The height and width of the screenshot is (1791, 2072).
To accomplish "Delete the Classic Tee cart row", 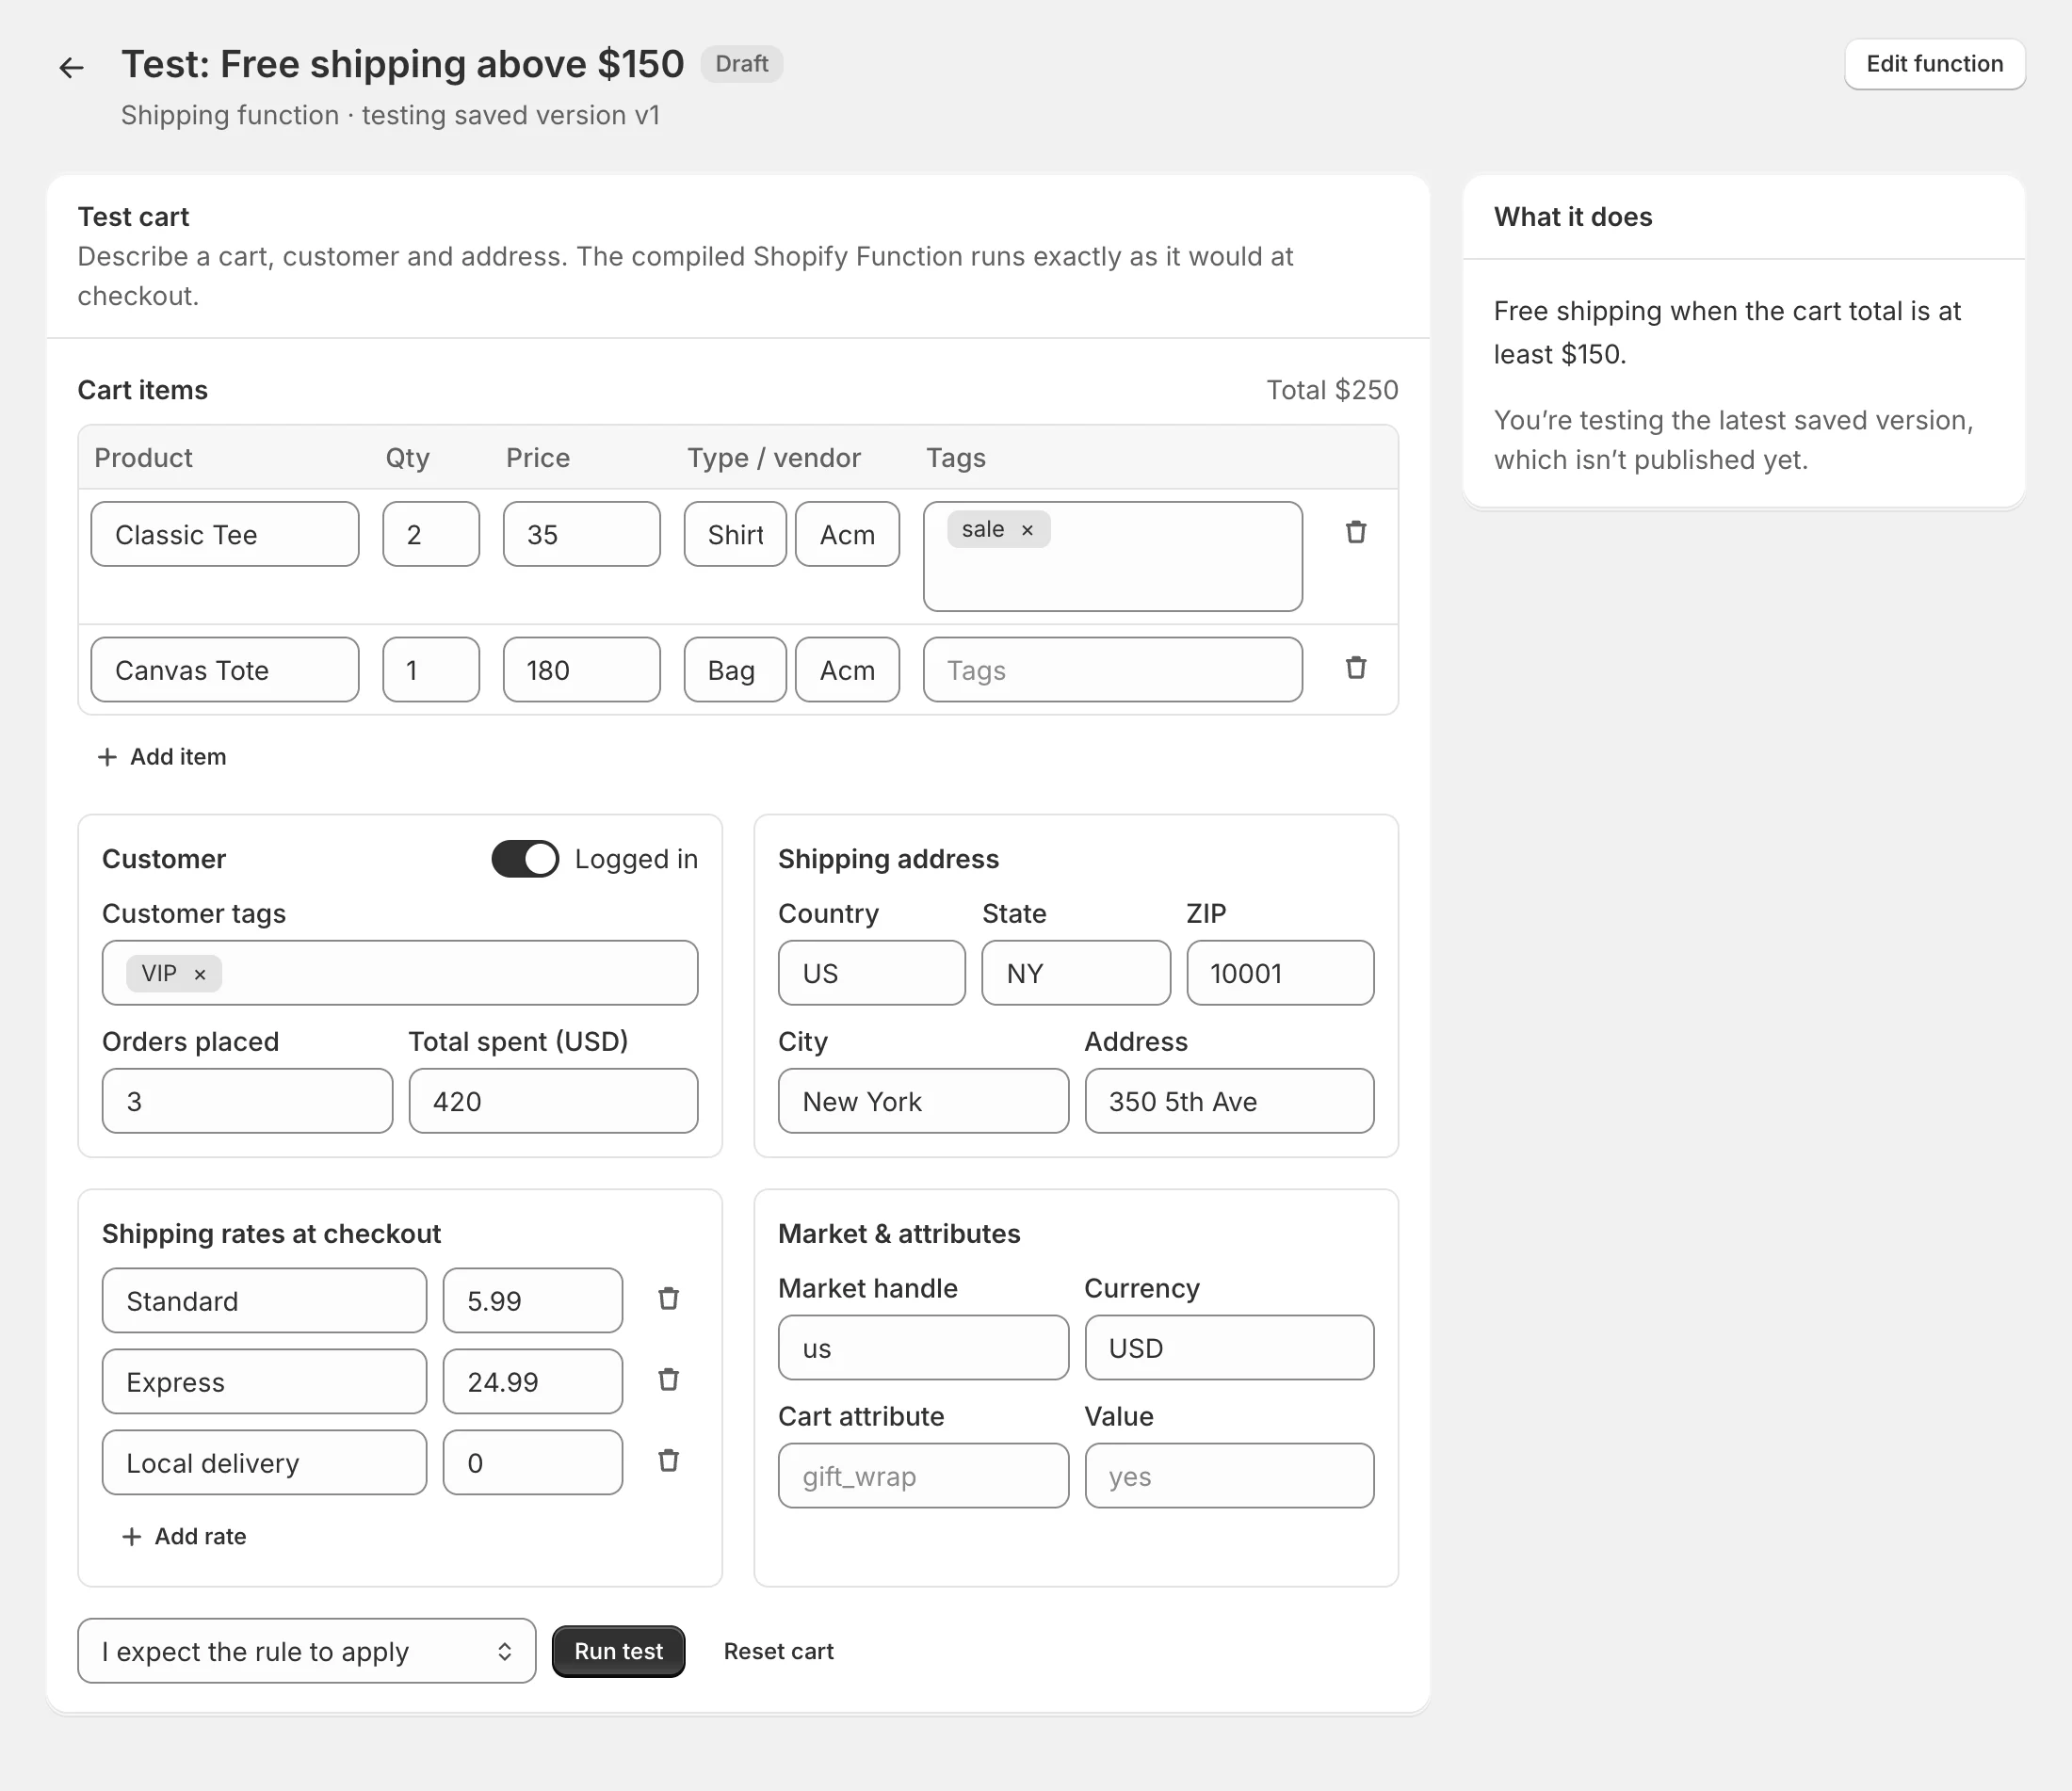I will (x=1356, y=532).
